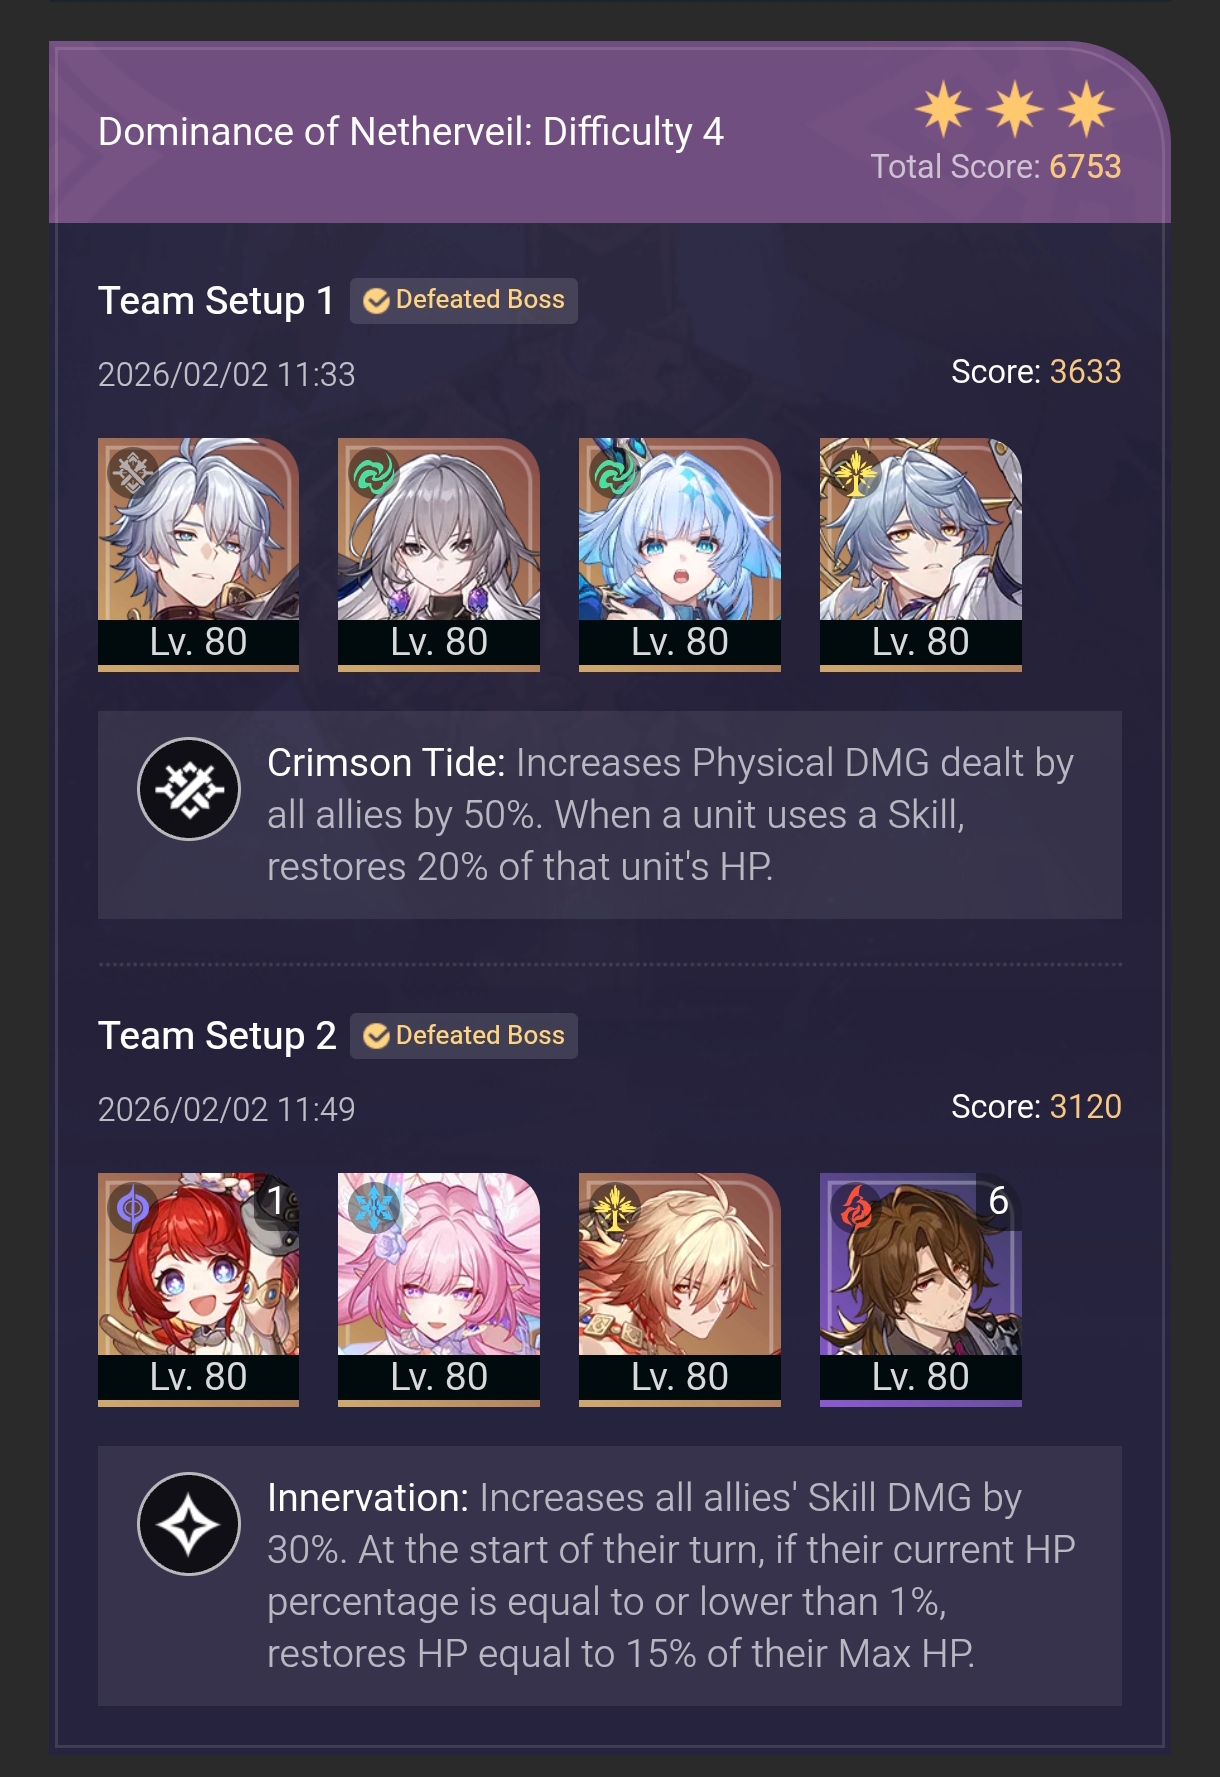Click the Team Setup 1 Defeated Boss checkmark
Image resolution: width=1220 pixels, height=1777 pixels.
point(376,301)
